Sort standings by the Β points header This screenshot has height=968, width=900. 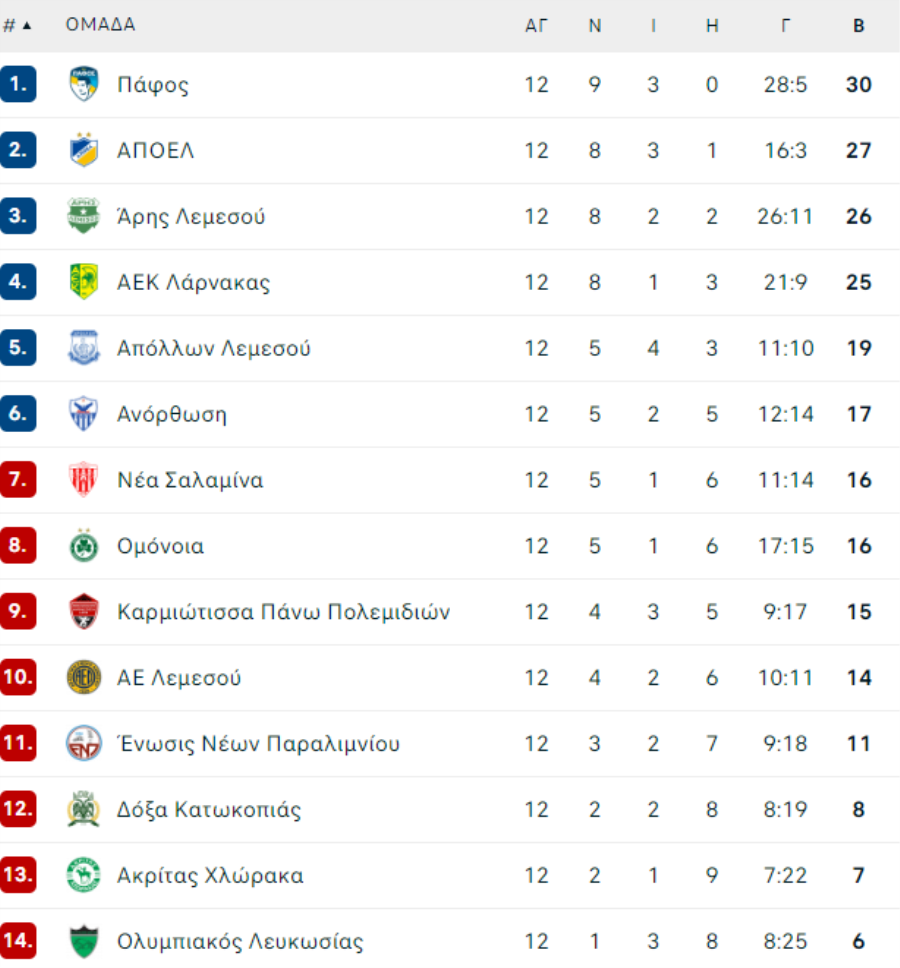(858, 25)
